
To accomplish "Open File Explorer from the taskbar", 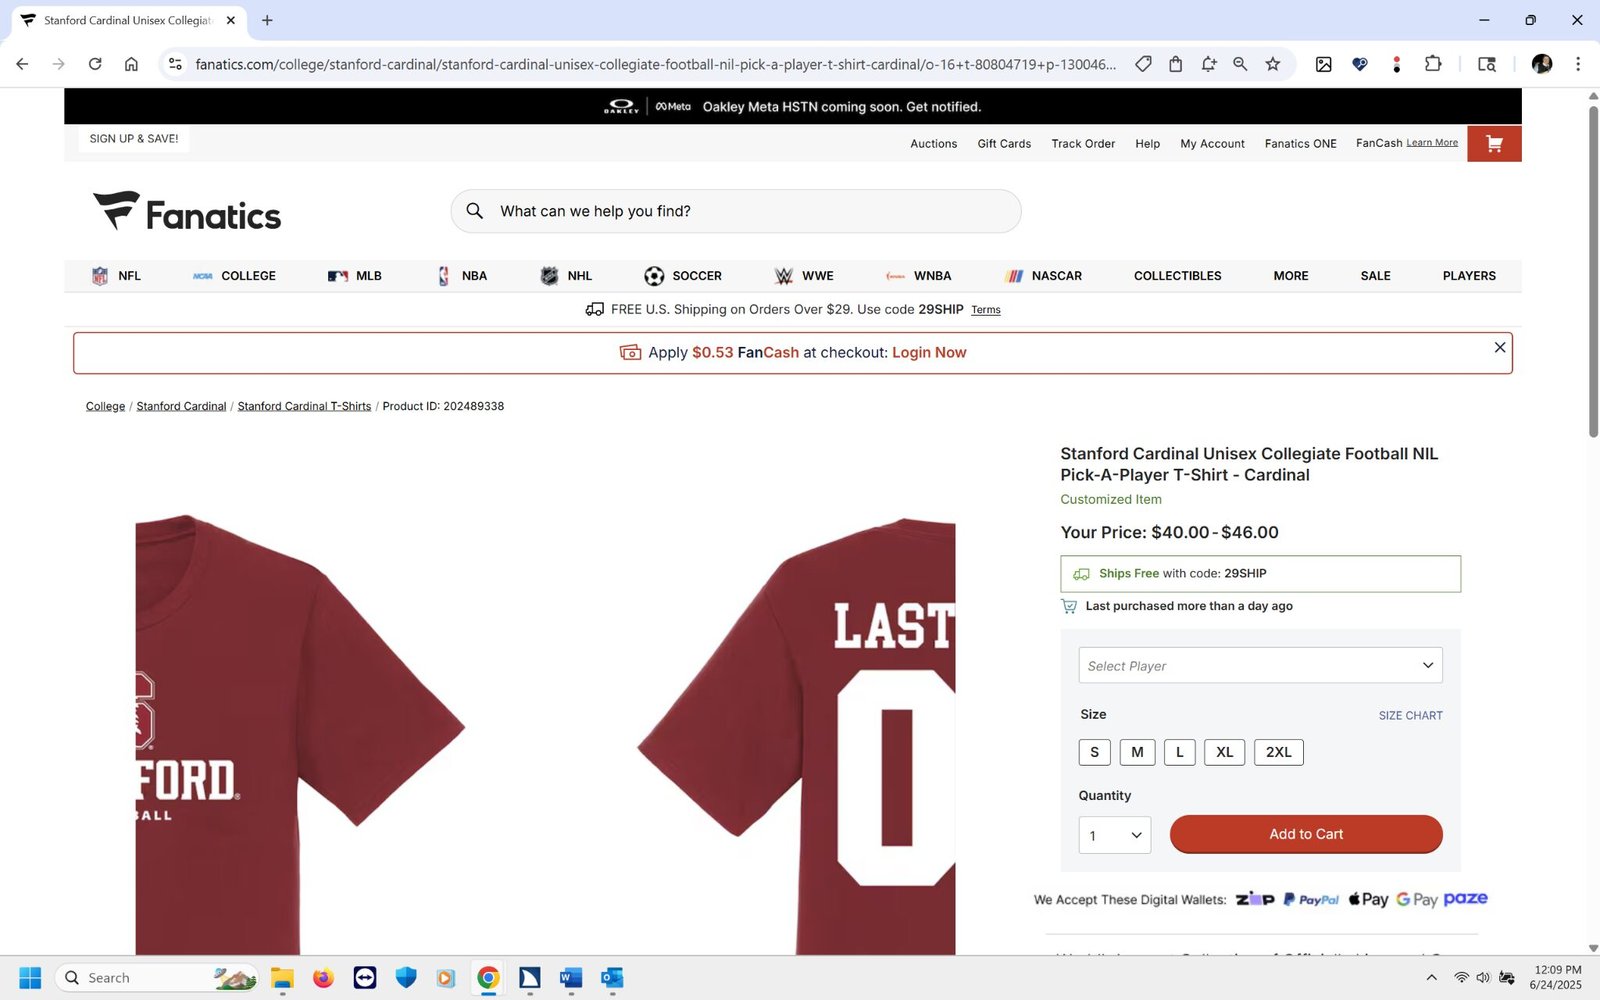I will point(282,977).
